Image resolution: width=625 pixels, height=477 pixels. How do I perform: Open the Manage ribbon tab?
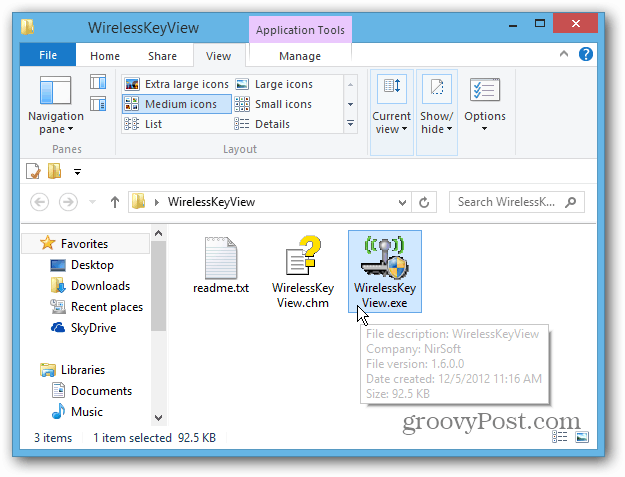click(300, 56)
